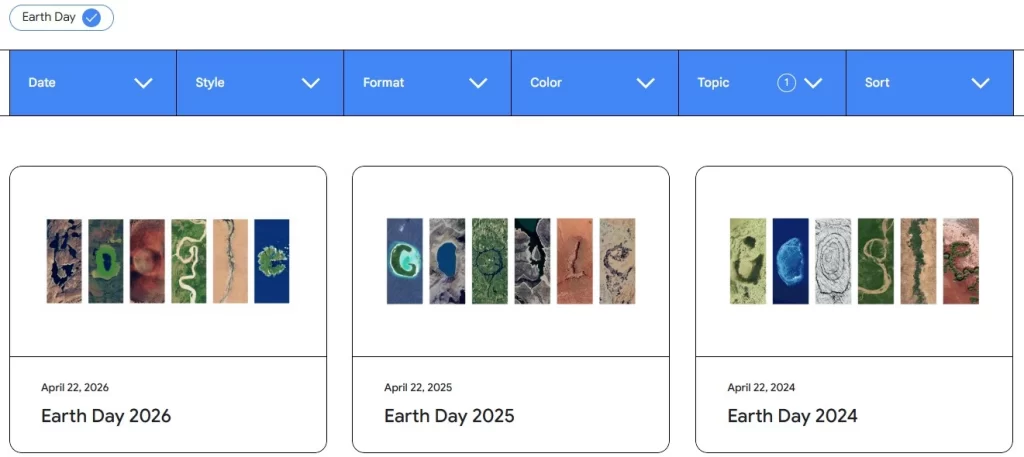Screen dimensions: 1024x457
Task: Click the April 22, 2026 date text
Action: click(x=75, y=387)
